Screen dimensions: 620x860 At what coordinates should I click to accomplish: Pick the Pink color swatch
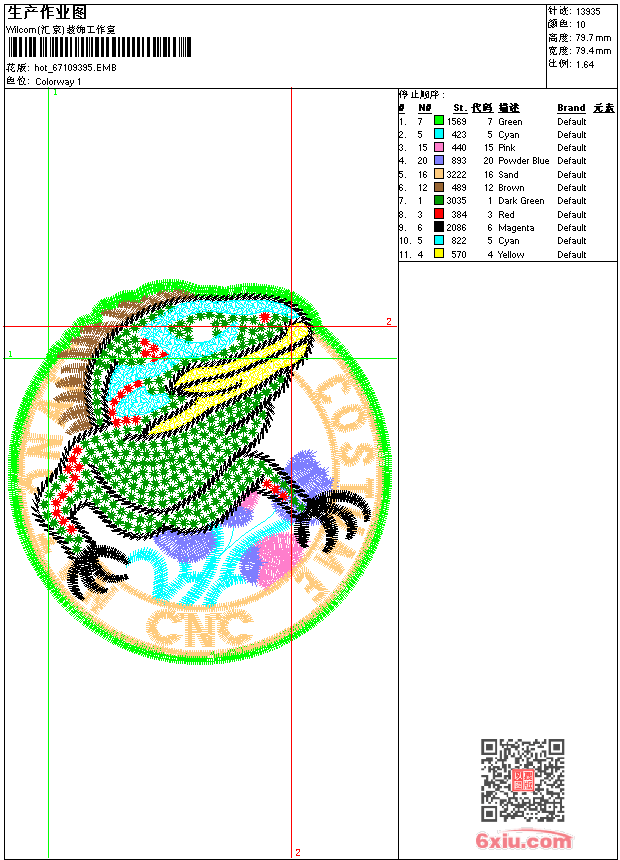439,147
